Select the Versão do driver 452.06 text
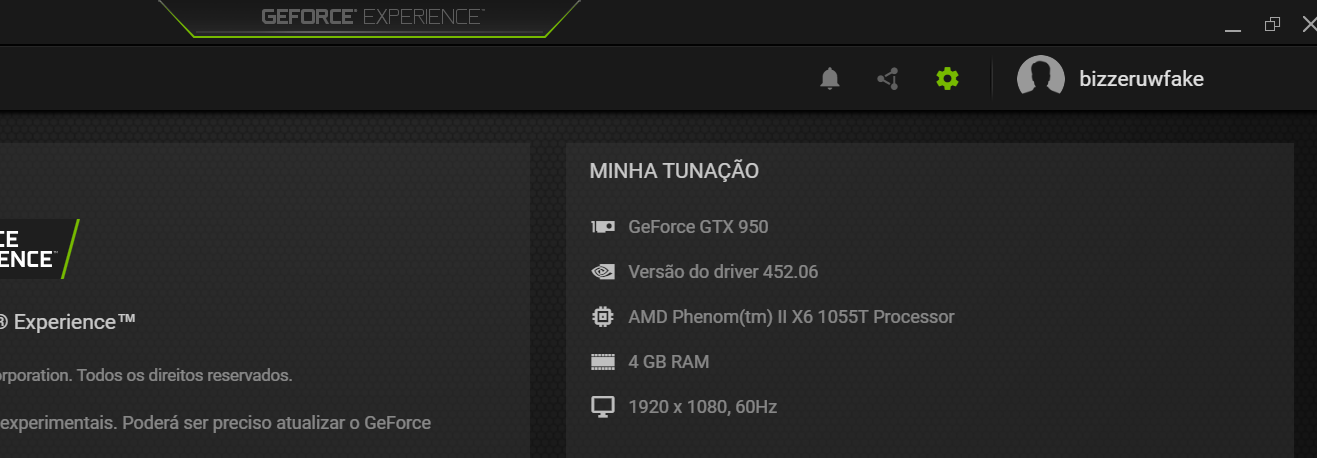Viewport: 1317px width, 458px height. pyautogui.click(x=723, y=272)
